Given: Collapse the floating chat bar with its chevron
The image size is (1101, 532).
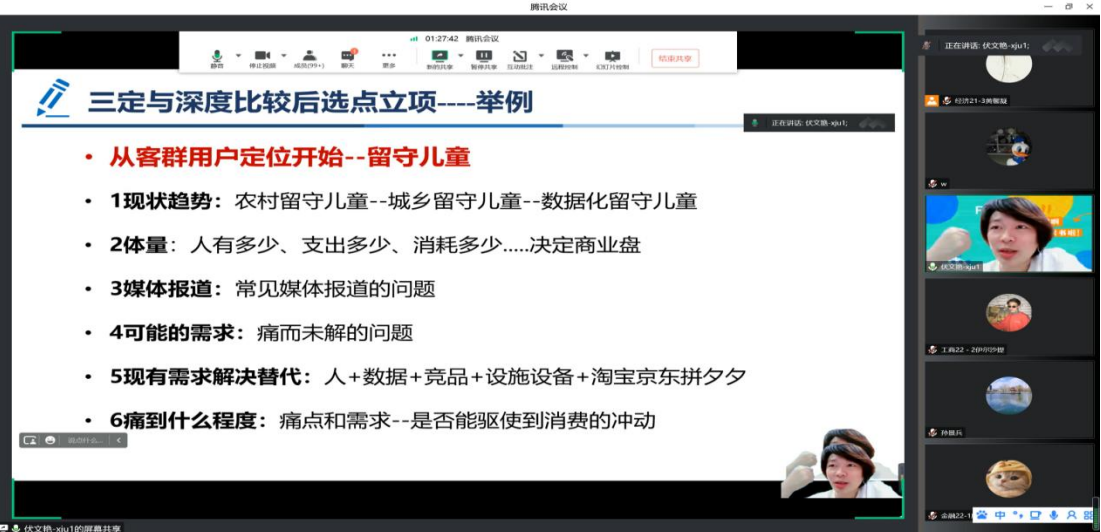Looking at the screenshot, I should point(118,440).
